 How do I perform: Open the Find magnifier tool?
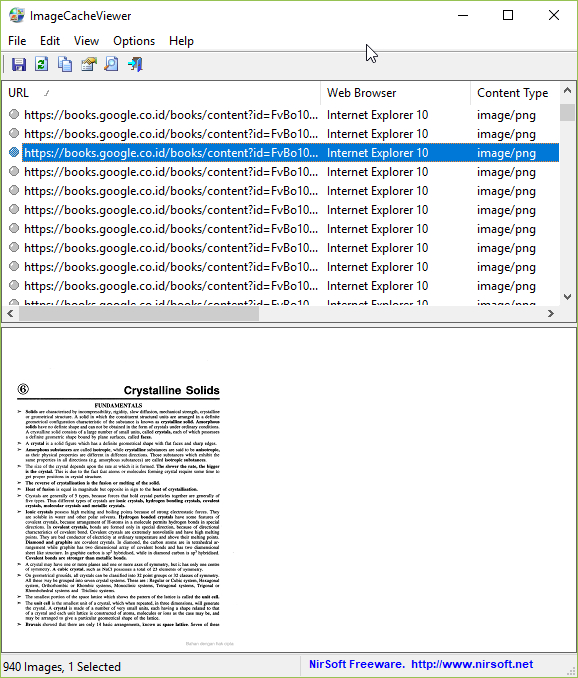point(112,64)
